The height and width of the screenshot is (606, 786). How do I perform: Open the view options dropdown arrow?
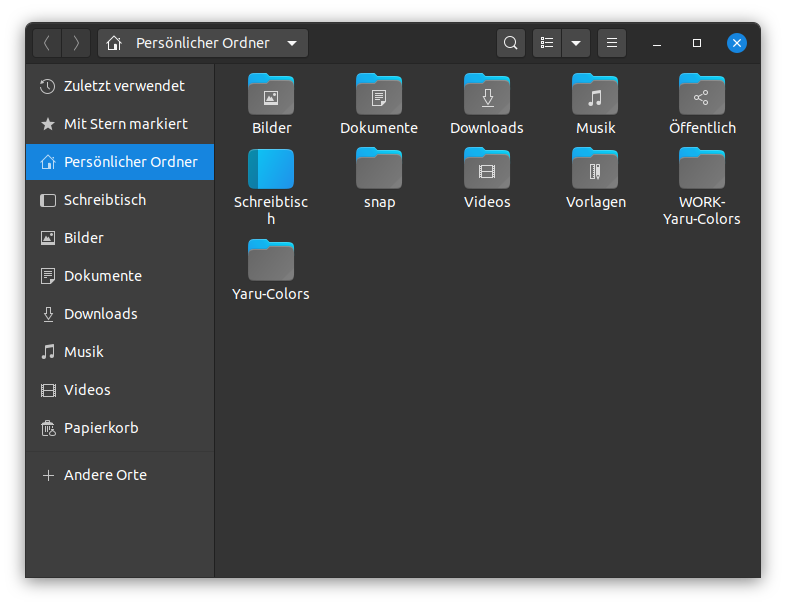(576, 43)
